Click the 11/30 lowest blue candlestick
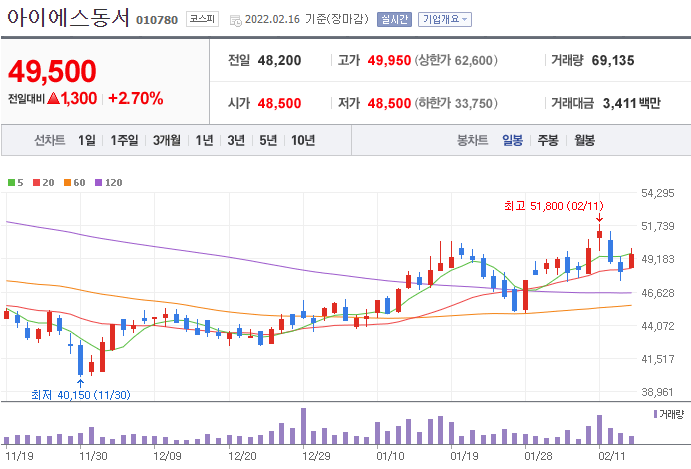Viewport: 691px width, 469px height. tap(80, 359)
